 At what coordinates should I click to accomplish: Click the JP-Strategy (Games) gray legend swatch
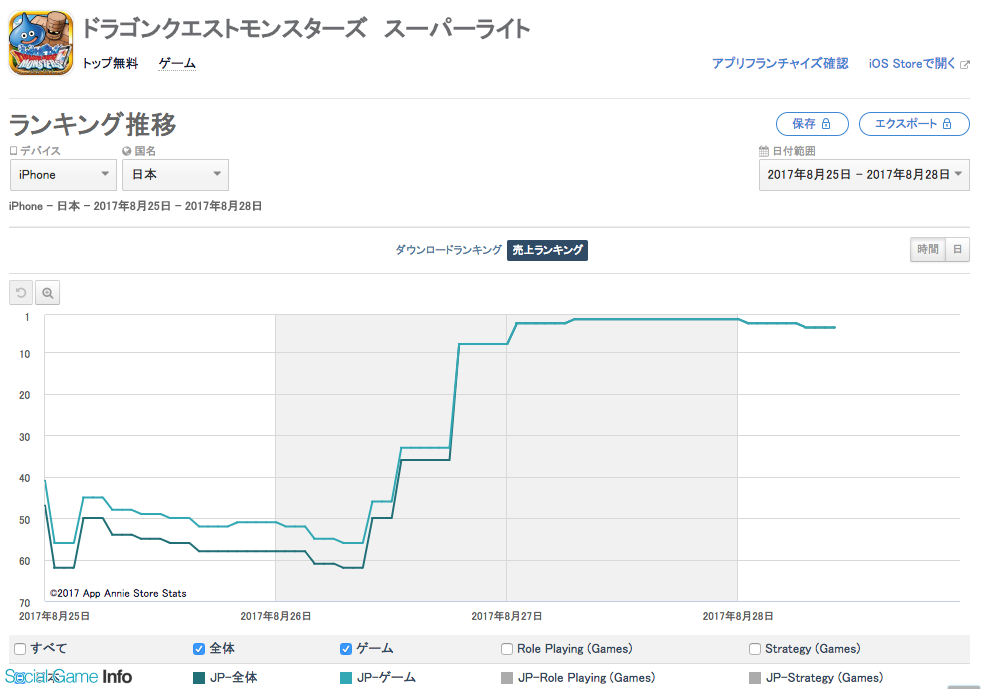[755, 678]
